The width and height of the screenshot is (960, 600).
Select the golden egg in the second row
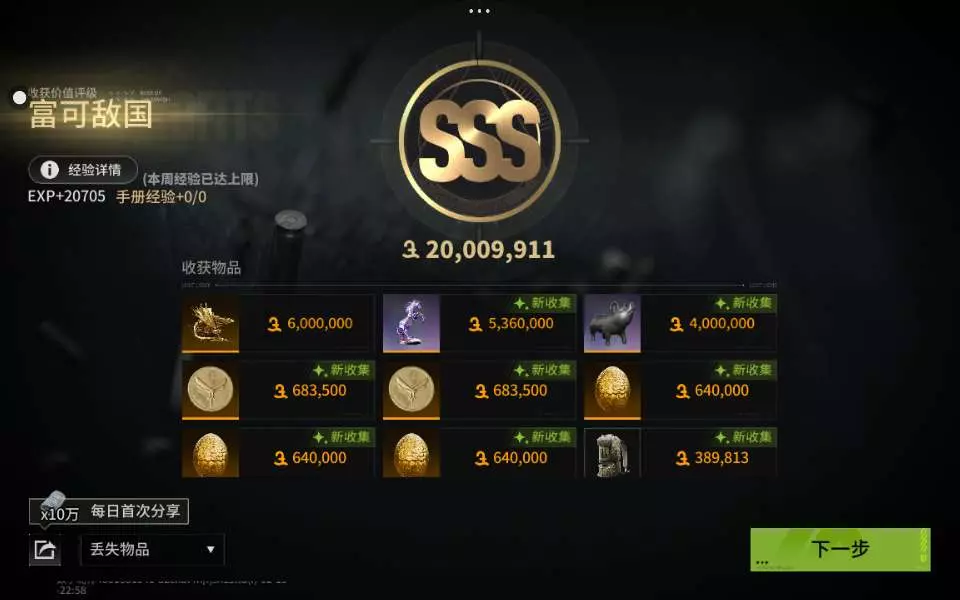pos(680,391)
